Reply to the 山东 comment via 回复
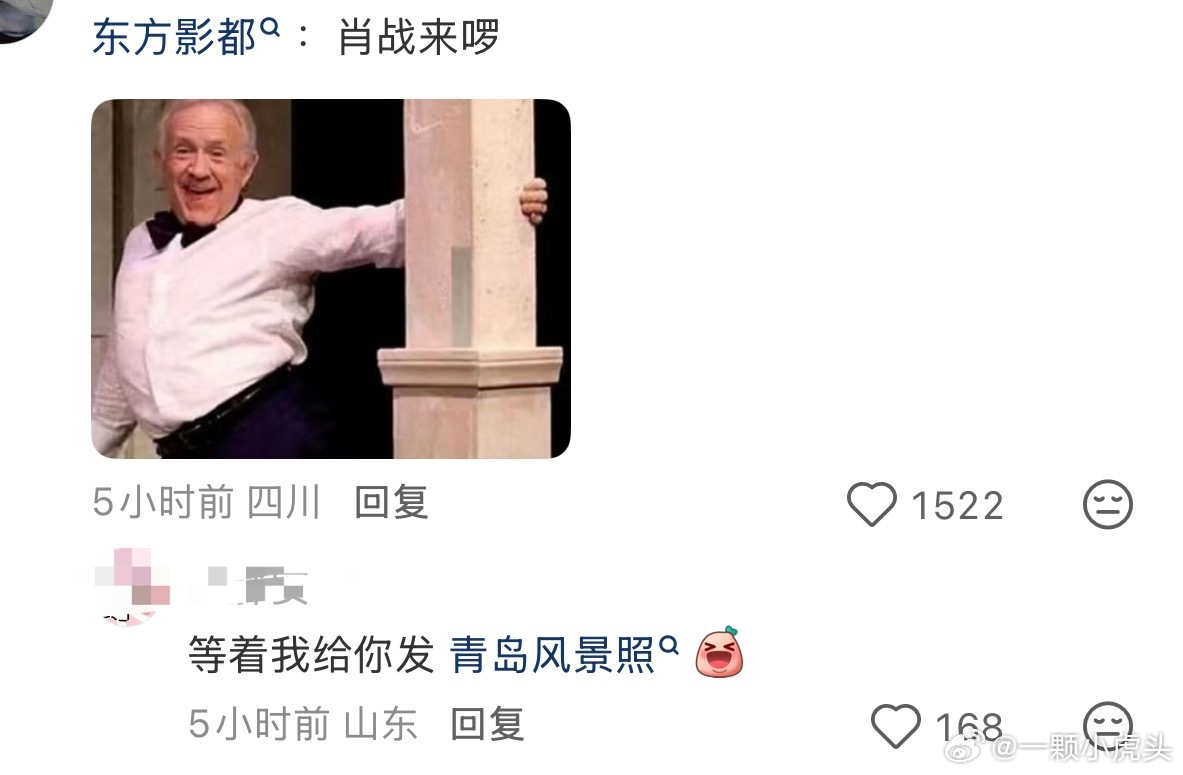This screenshot has width=1183, height=775. [x=488, y=724]
